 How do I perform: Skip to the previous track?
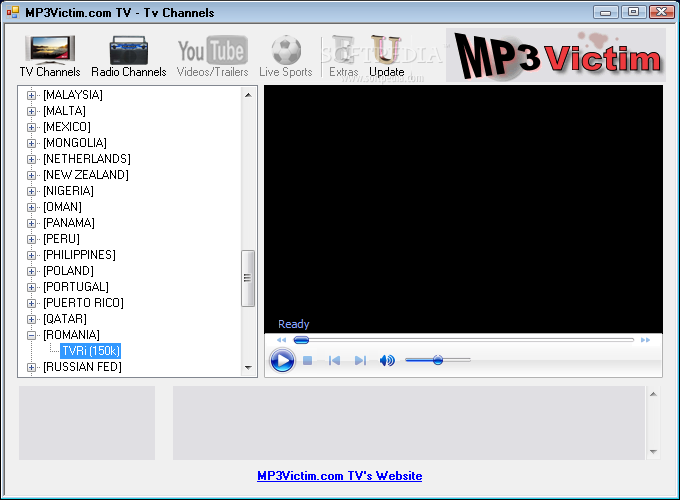pyautogui.click(x=334, y=360)
